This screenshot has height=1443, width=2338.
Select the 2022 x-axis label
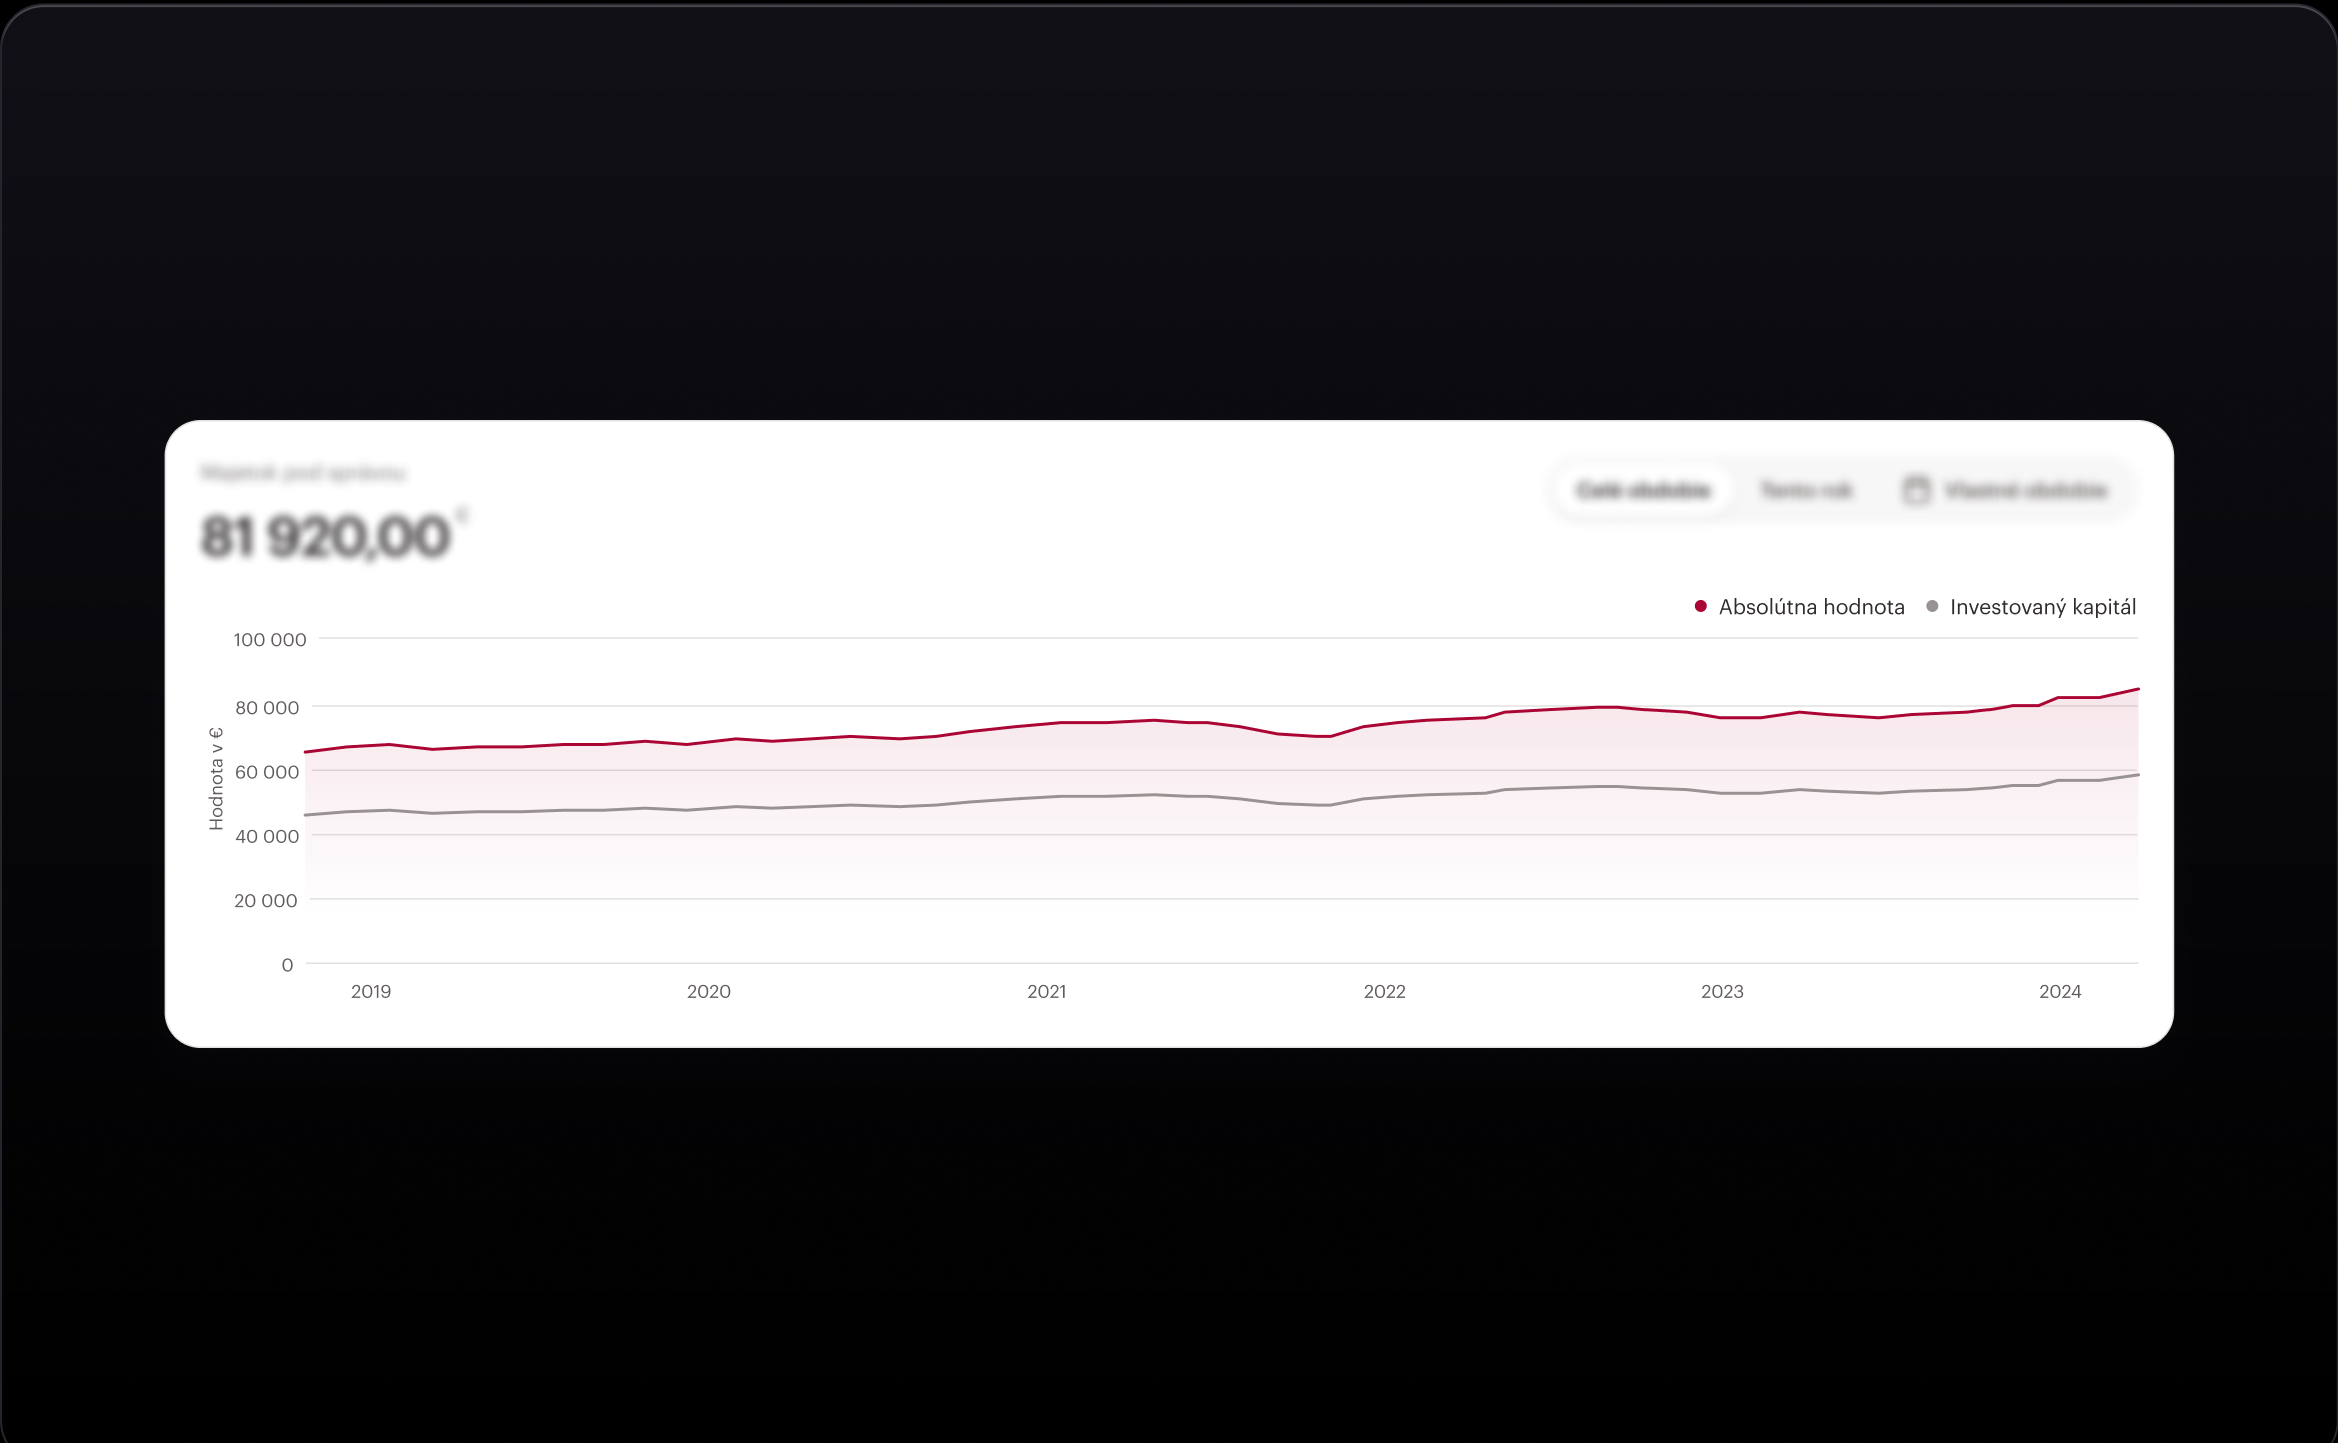point(1384,991)
